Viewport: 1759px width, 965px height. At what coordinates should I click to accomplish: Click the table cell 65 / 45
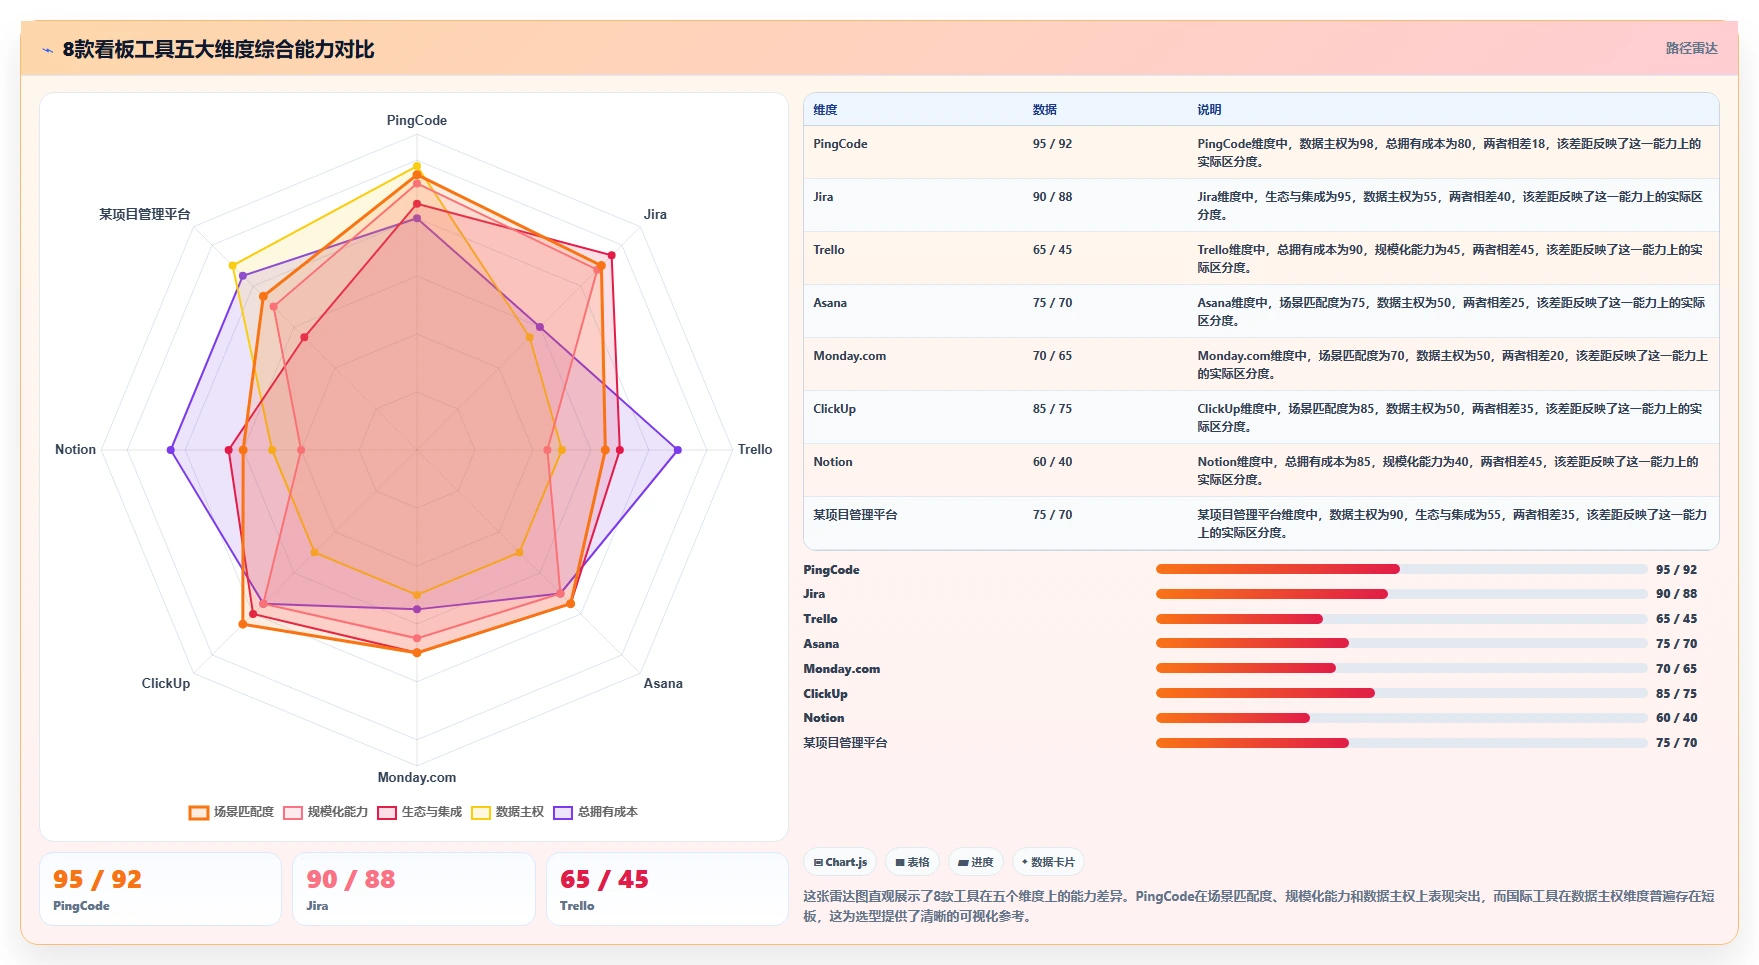[1052, 250]
